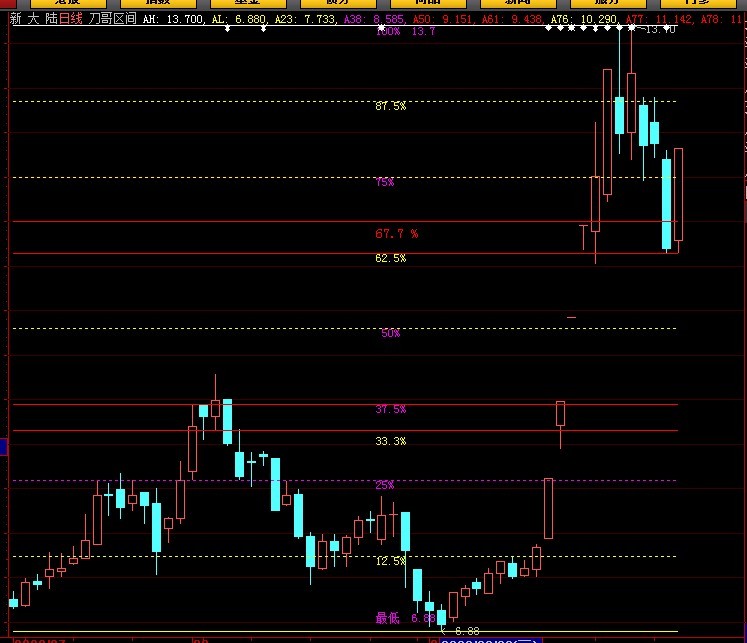
Task: Select the A23: 7.733 reading
Action: coord(305,19)
